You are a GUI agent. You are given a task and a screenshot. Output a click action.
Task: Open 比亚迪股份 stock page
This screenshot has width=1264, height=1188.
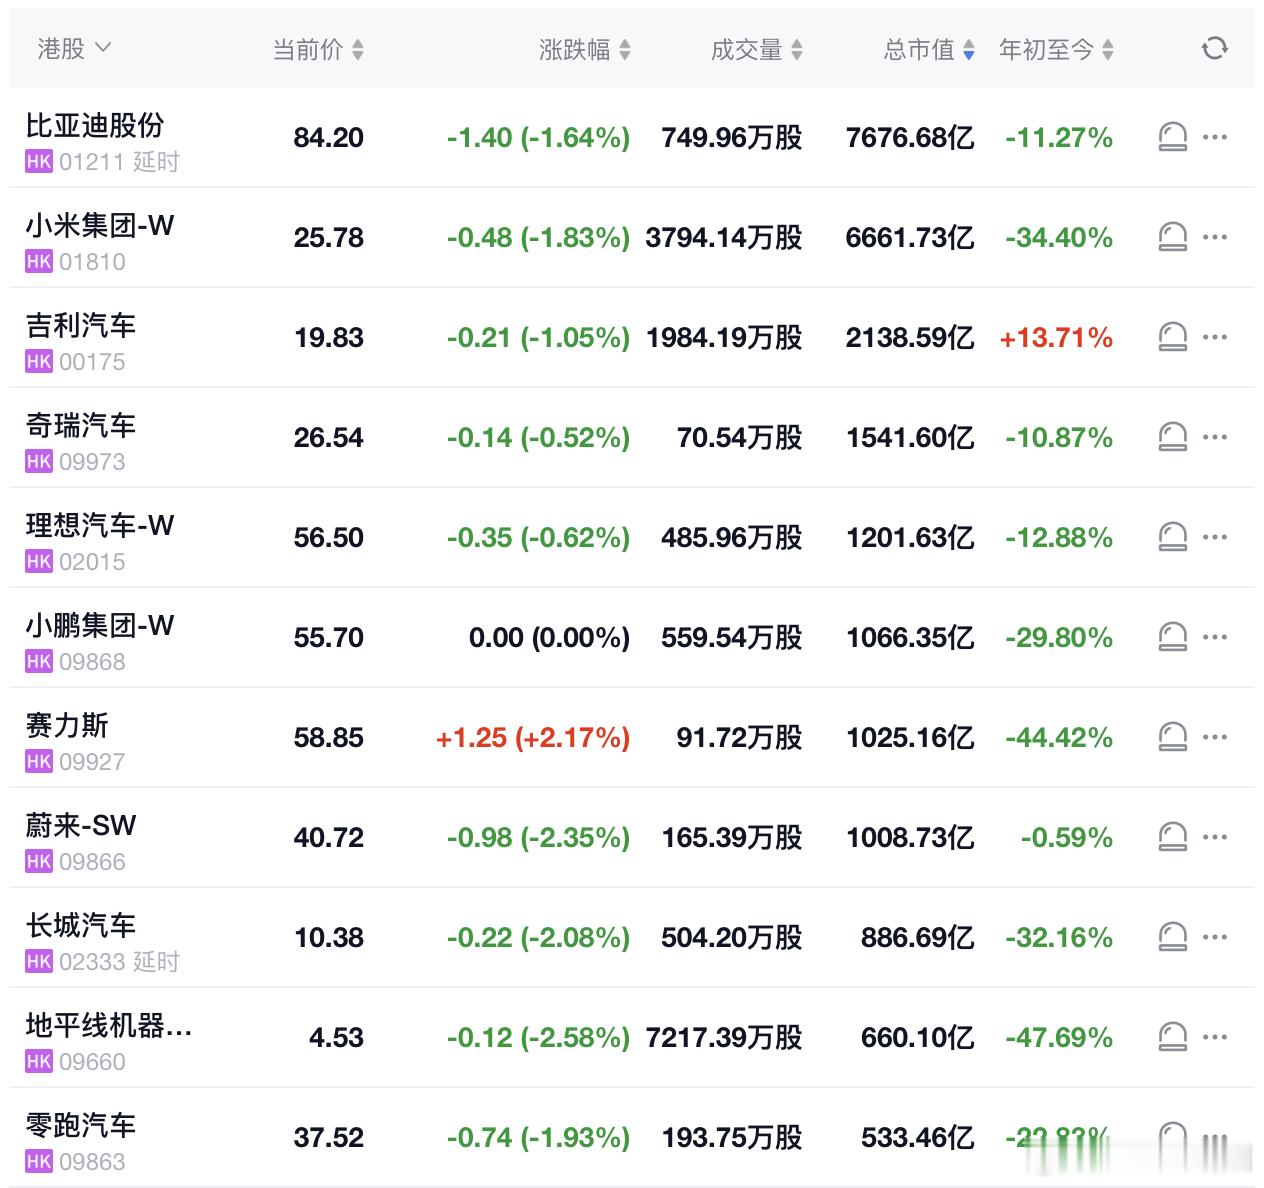[95, 125]
